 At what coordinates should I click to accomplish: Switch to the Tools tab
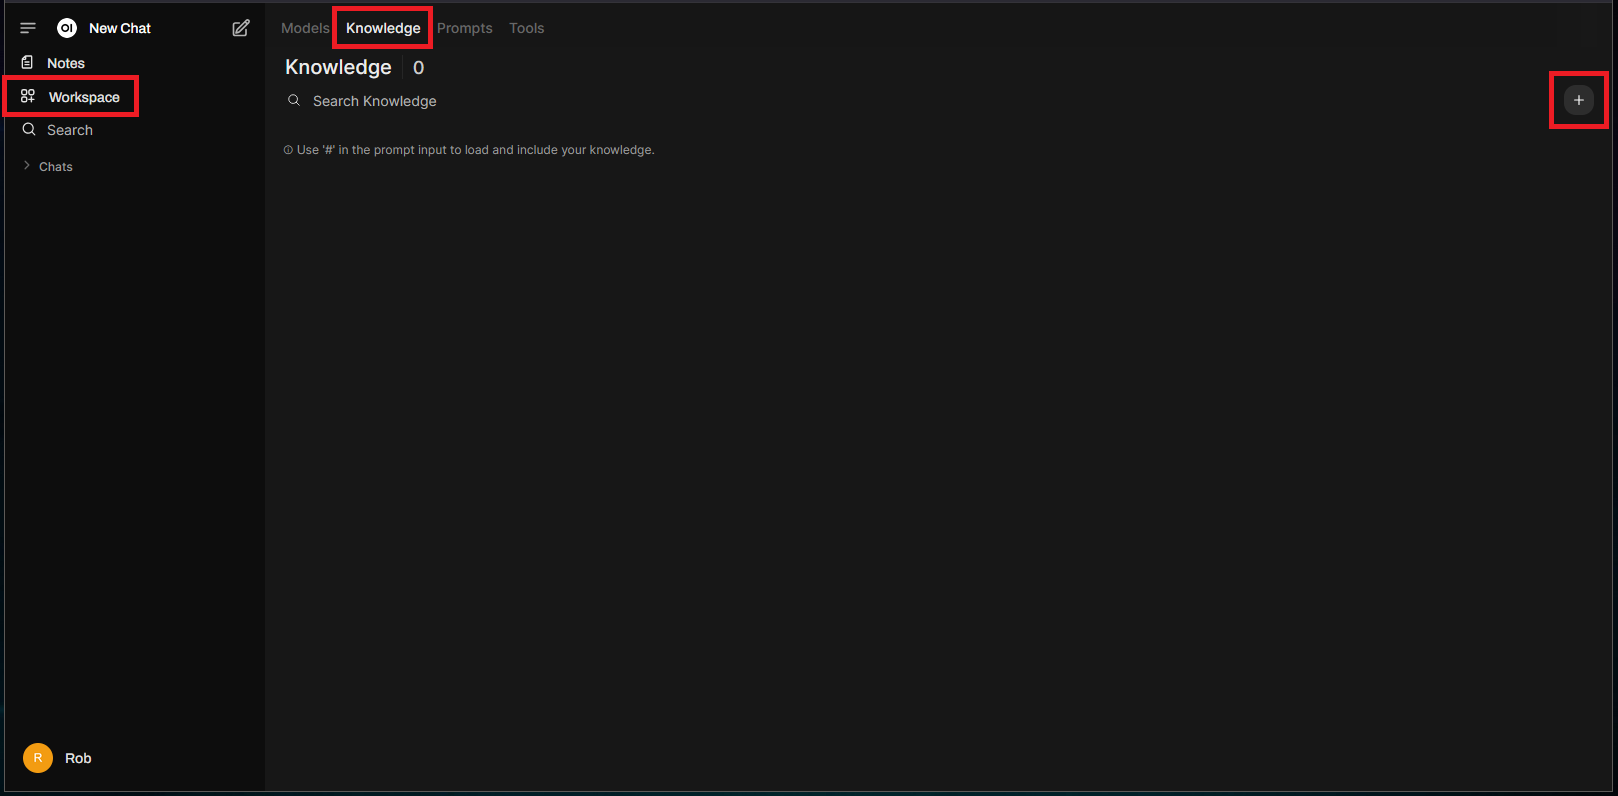(x=527, y=28)
